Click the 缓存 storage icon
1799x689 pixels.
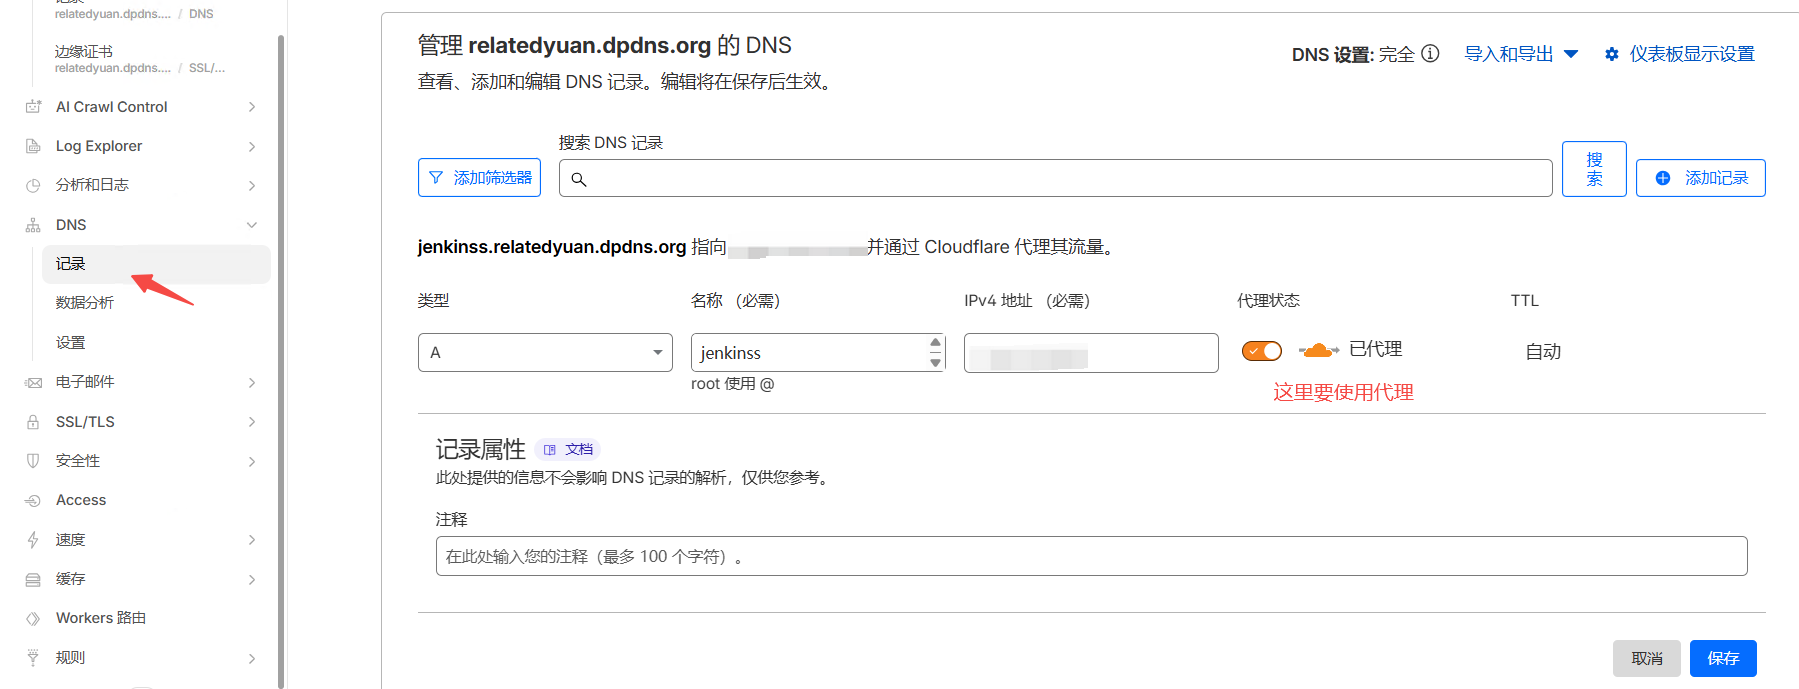pyautogui.click(x=33, y=579)
